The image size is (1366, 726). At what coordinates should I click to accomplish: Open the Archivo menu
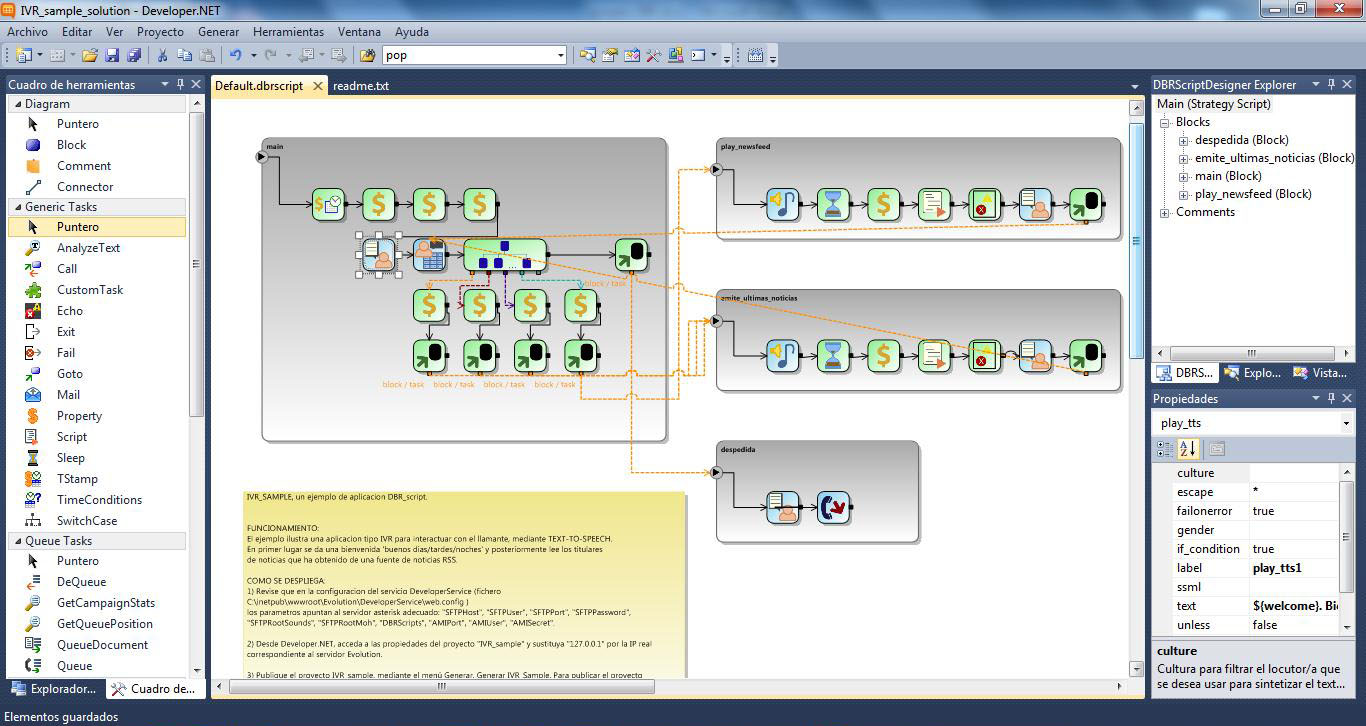(x=27, y=32)
